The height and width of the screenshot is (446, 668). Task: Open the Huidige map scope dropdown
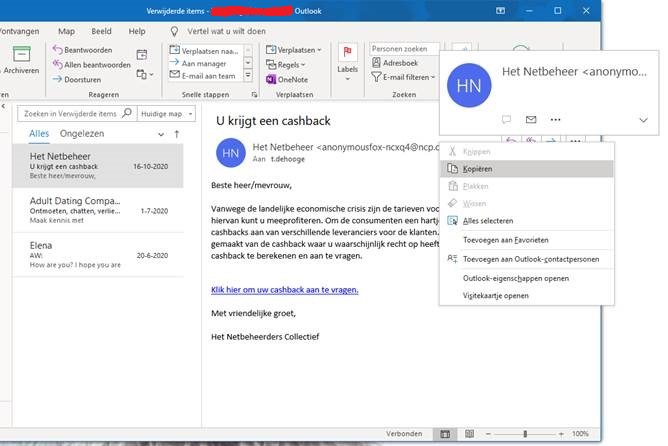coord(167,114)
